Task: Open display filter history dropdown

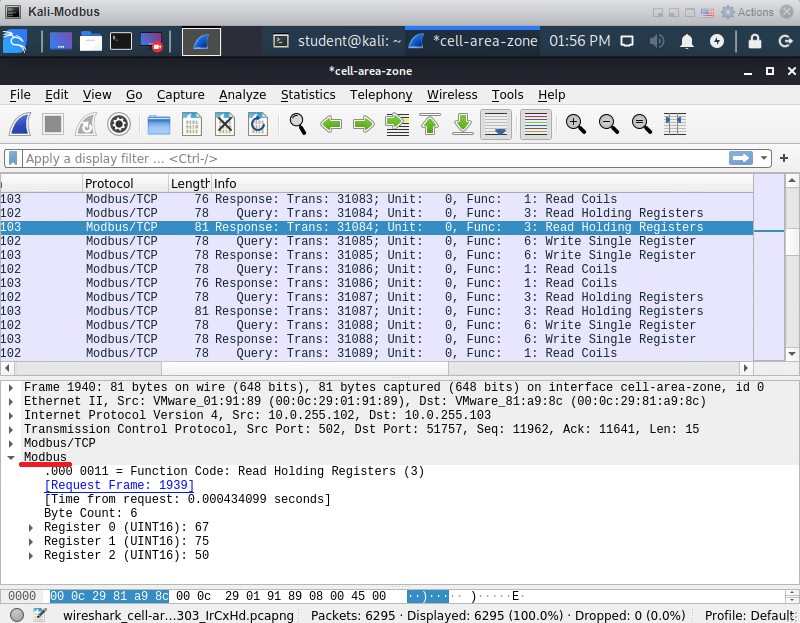Action: coord(764,158)
